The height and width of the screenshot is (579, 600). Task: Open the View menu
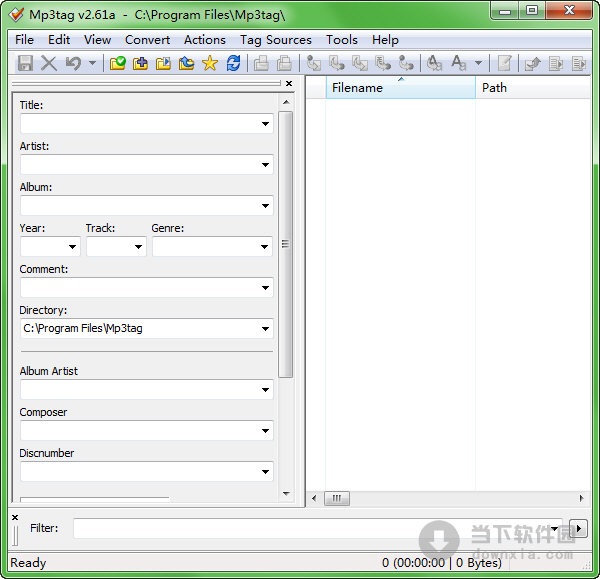point(98,40)
